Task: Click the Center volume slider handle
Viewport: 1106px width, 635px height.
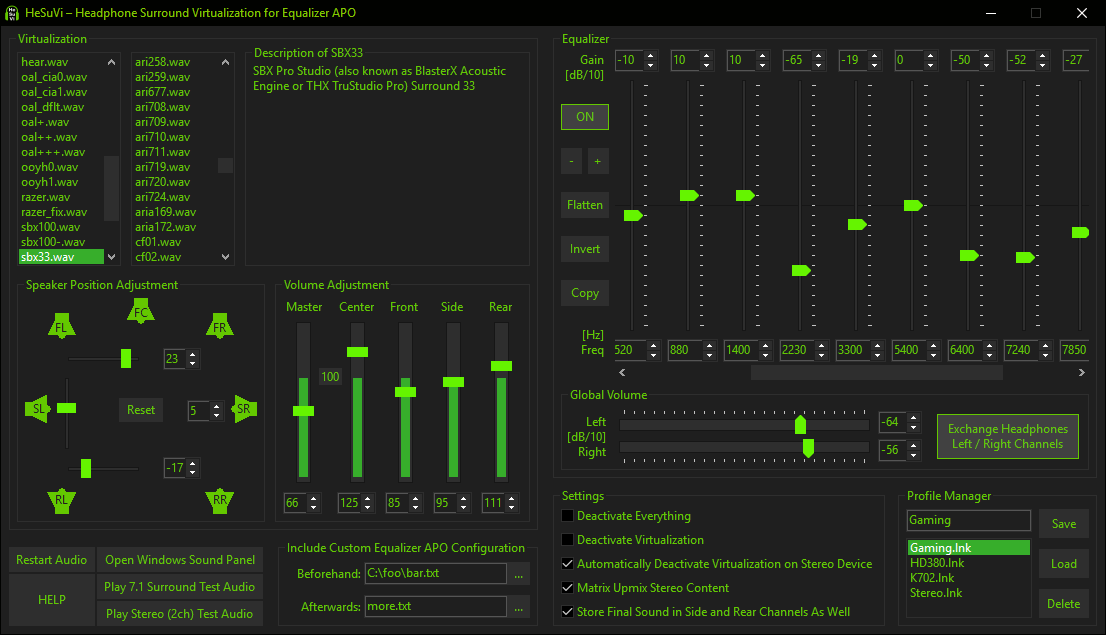Action: coord(358,351)
